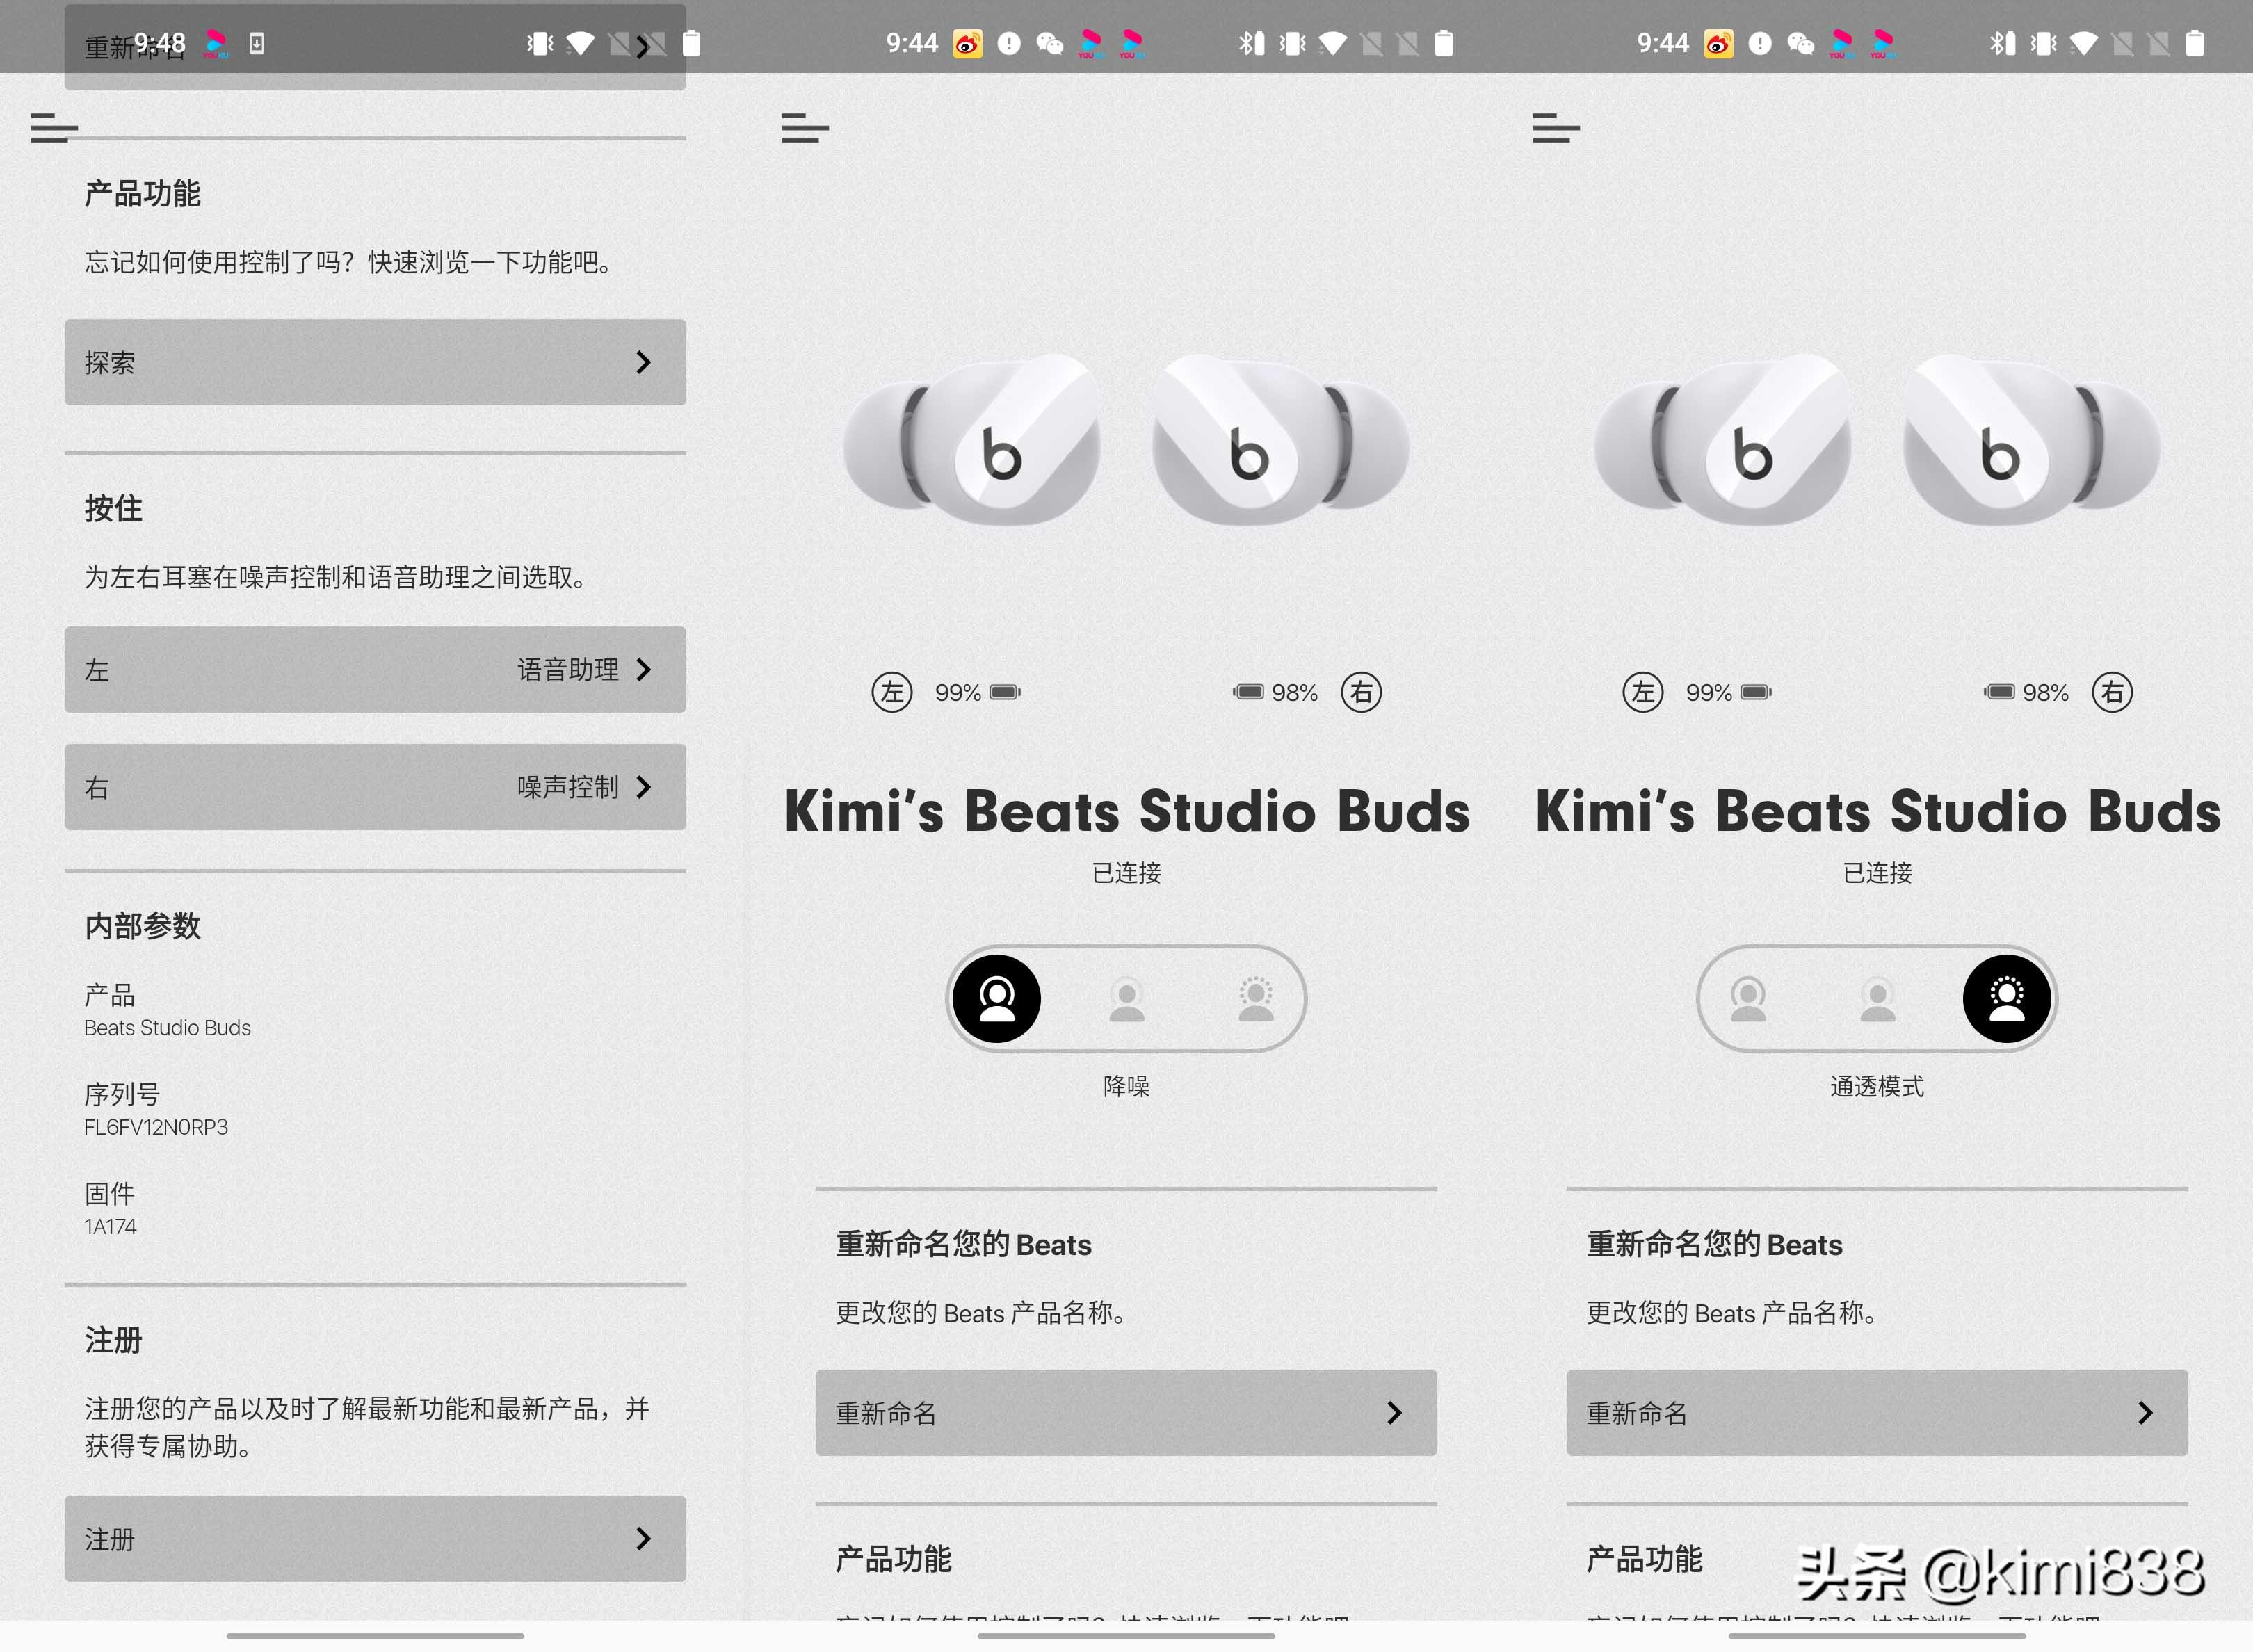The width and height of the screenshot is (2253, 1652).
Task: Tap left earbud 左 icon in right screen
Action: tap(1643, 692)
